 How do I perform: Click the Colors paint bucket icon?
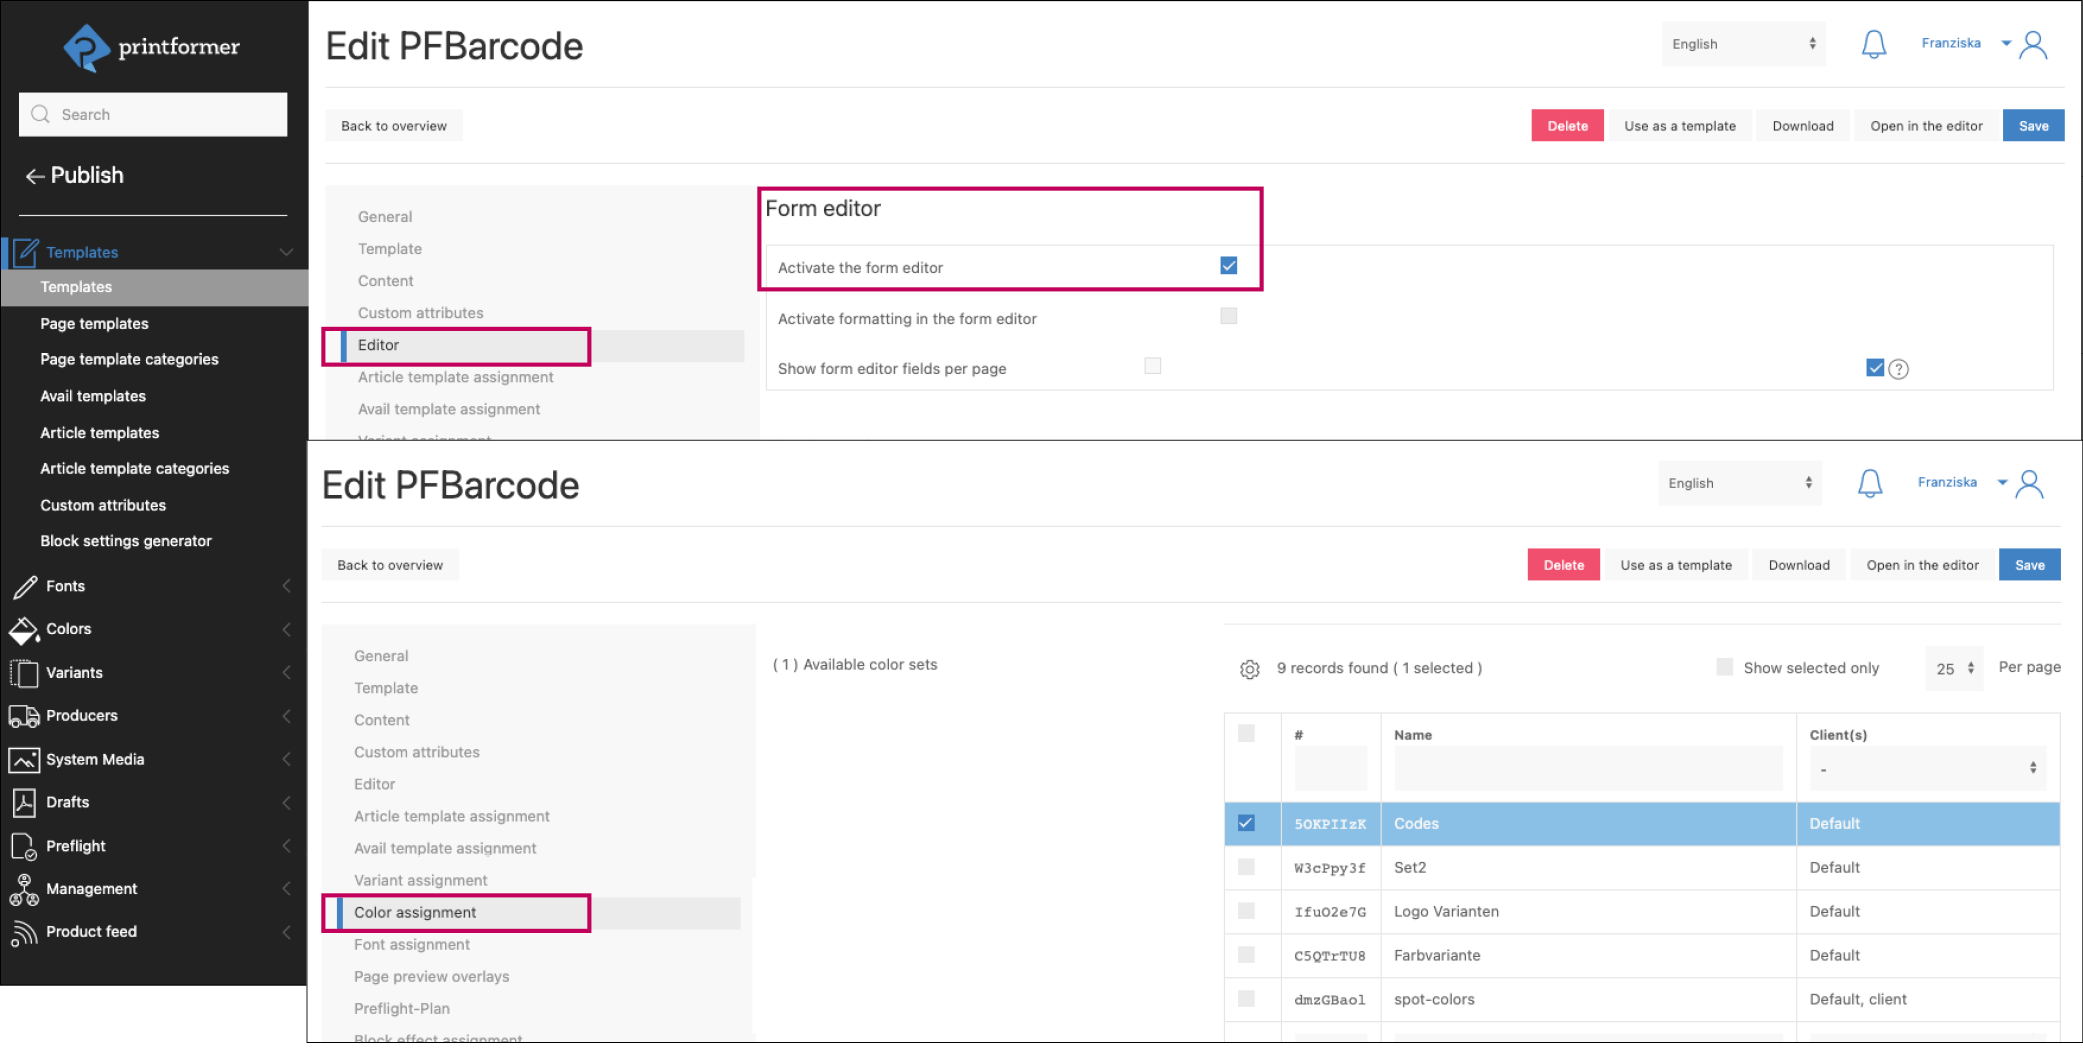[x=24, y=630]
